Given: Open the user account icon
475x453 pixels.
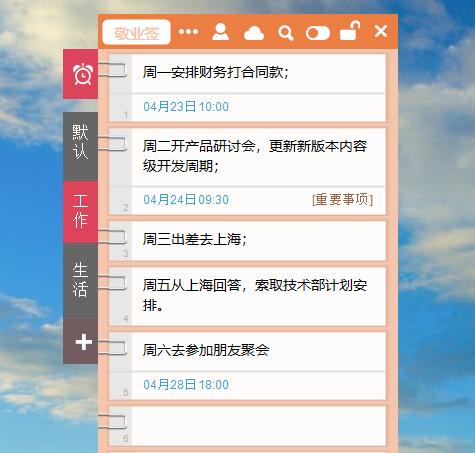Looking at the screenshot, I should pos(220,32).
